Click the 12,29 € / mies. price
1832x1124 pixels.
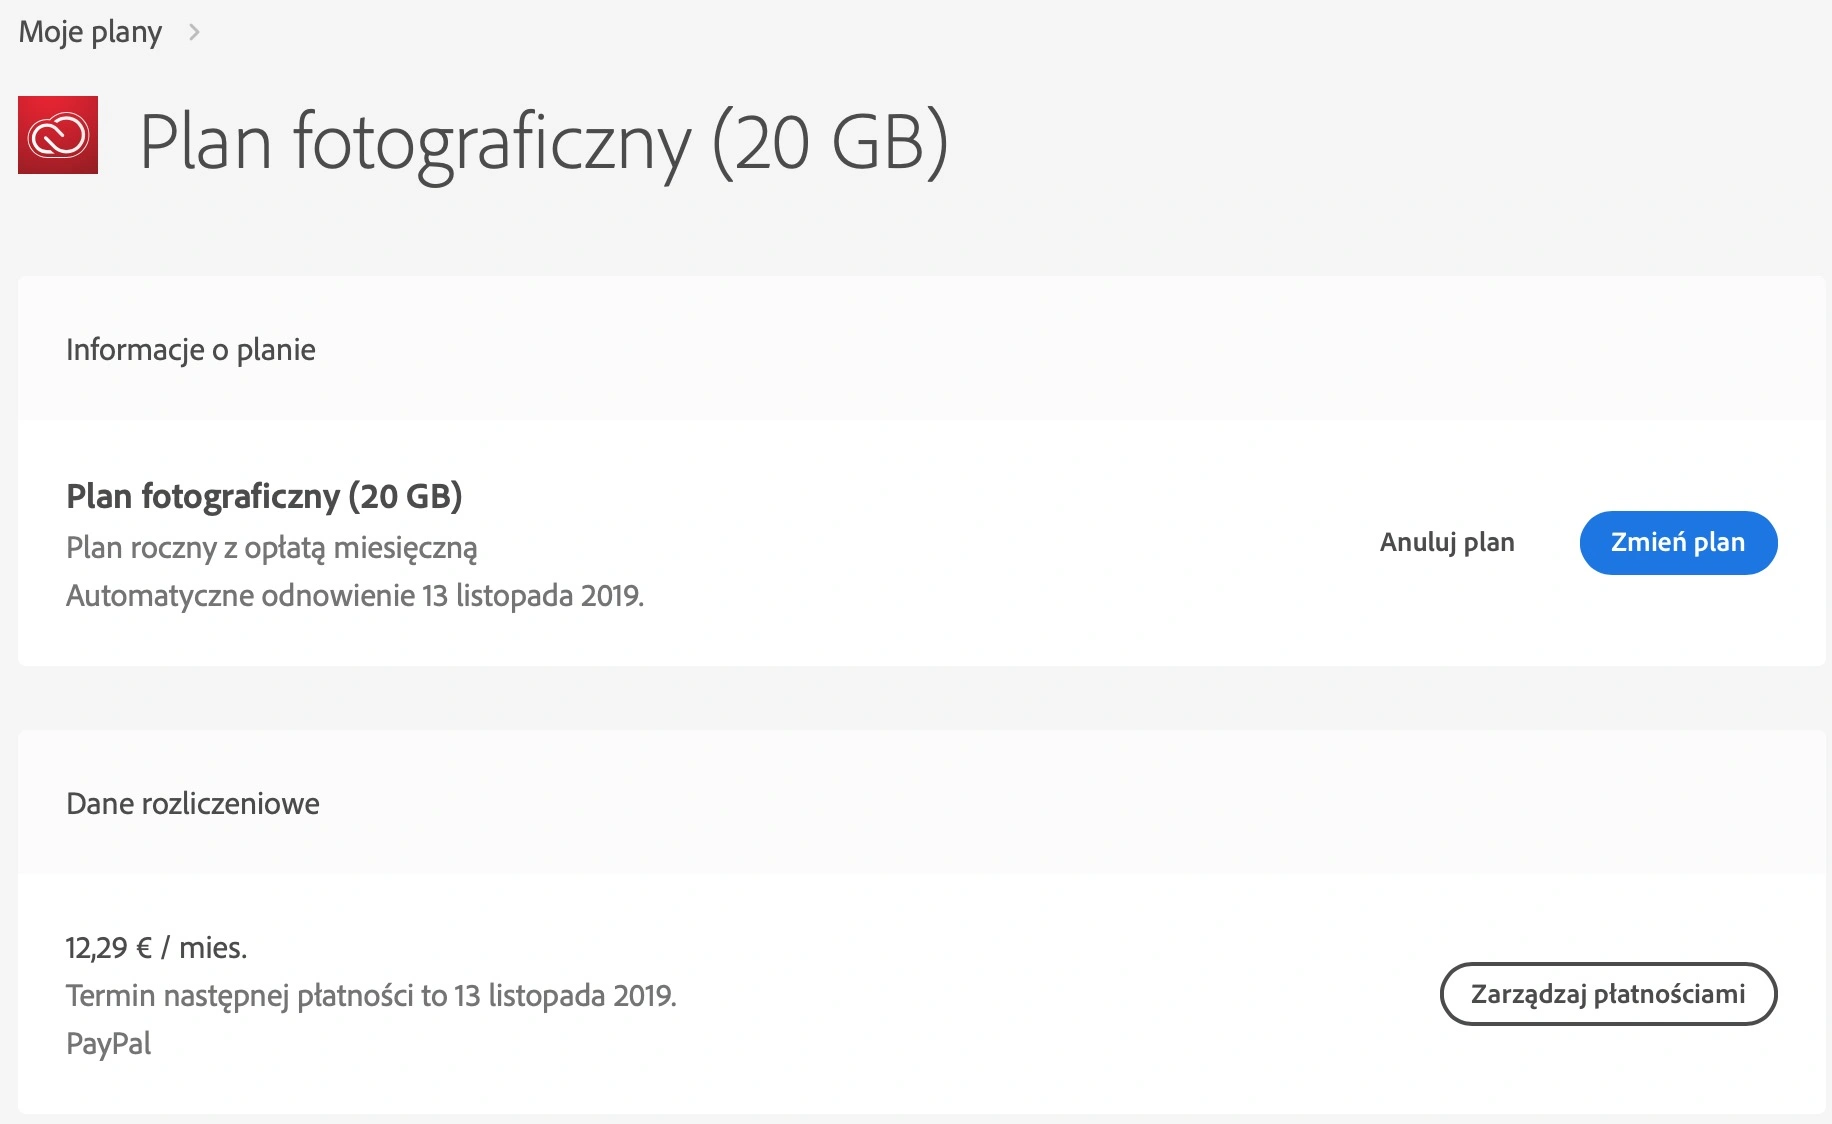(x=156, y=948)
